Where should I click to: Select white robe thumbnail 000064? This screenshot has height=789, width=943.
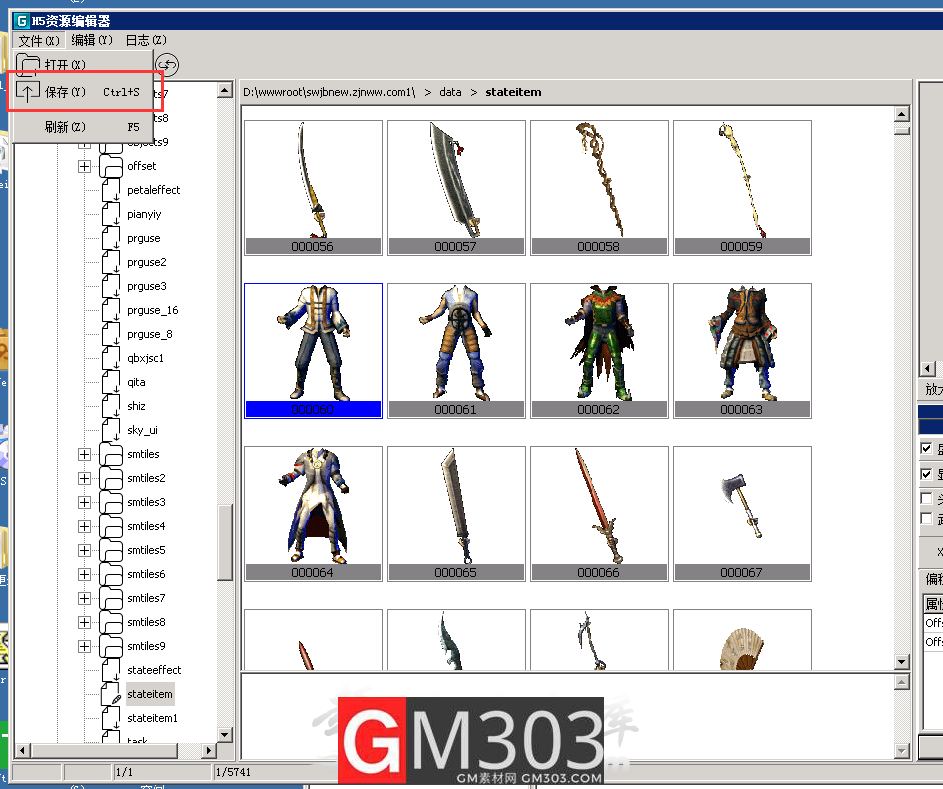313,514
